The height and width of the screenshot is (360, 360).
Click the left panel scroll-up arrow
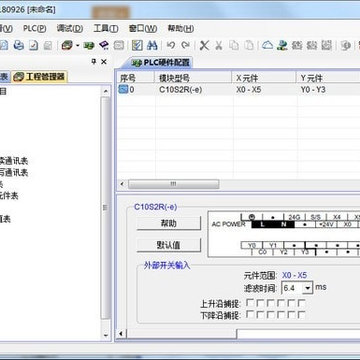click(x=106, y=91)
